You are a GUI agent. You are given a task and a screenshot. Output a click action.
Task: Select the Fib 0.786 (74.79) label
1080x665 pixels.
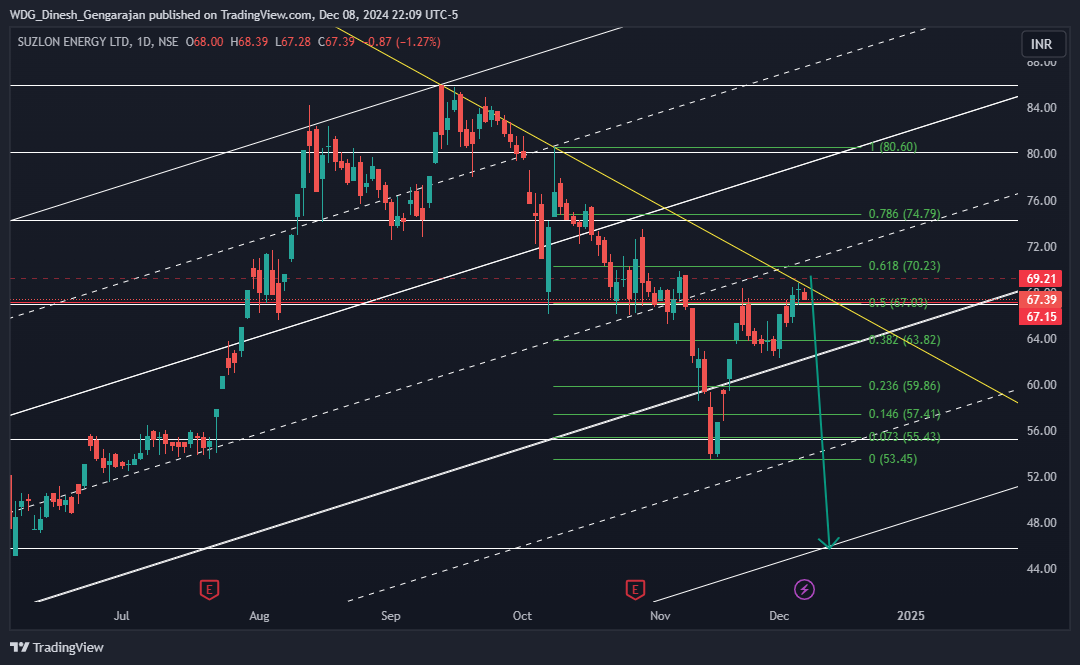point(904,214)
